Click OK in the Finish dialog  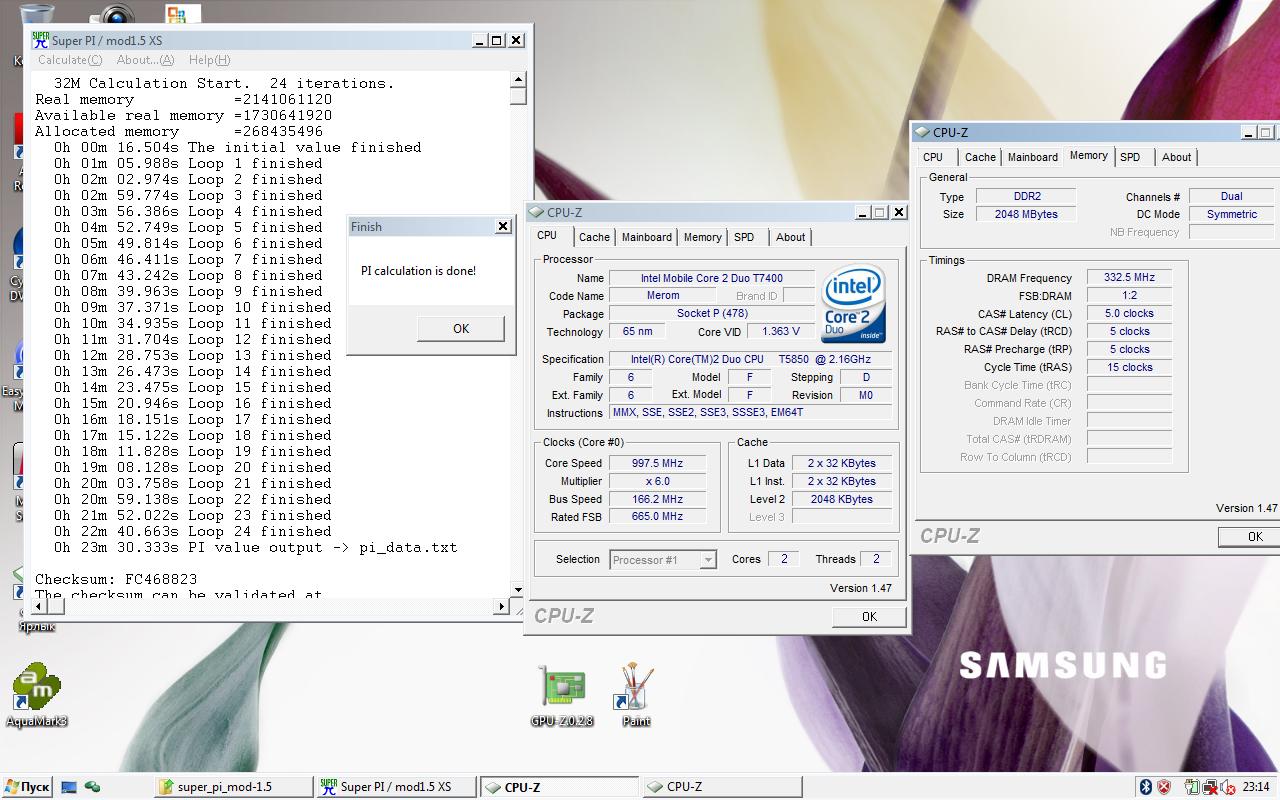pos(461,328)
